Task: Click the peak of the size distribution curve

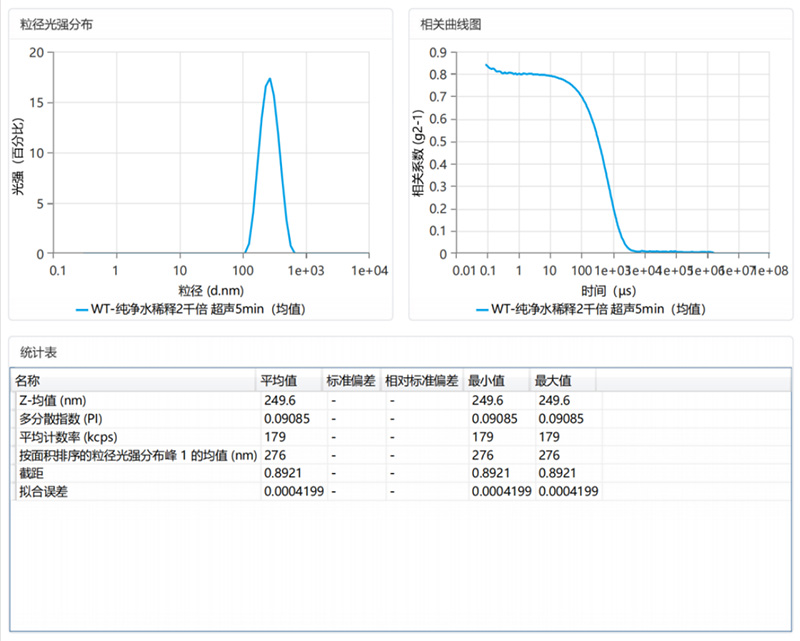Action: tap(270, 79)
